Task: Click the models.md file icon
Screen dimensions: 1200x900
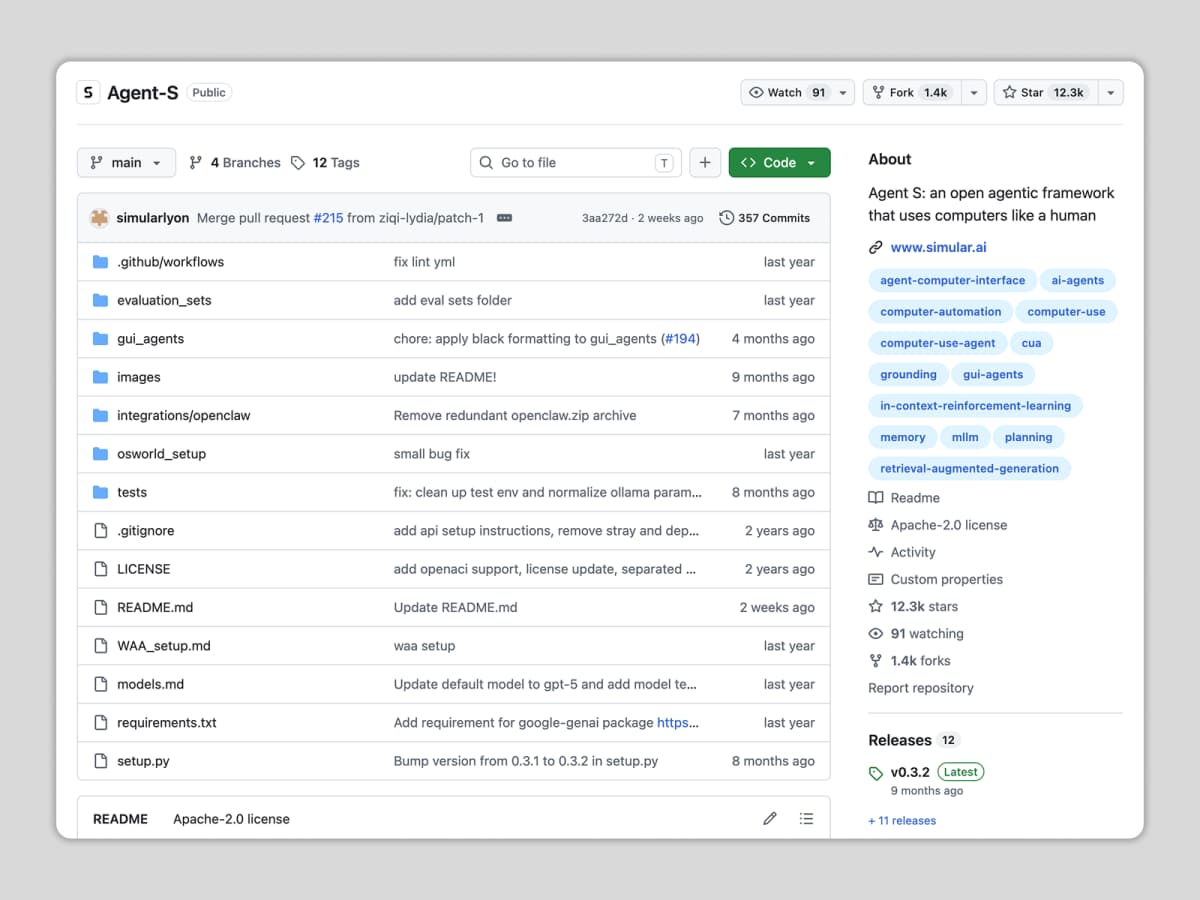Action: 100,684
